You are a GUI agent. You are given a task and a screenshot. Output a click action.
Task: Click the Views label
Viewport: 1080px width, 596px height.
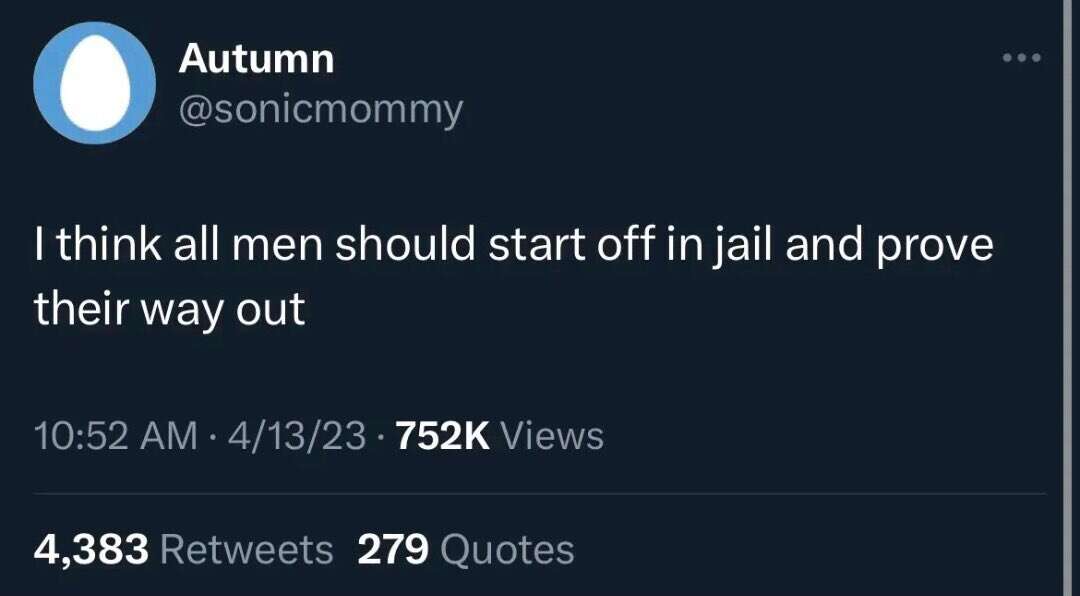(x=551, y=436)
